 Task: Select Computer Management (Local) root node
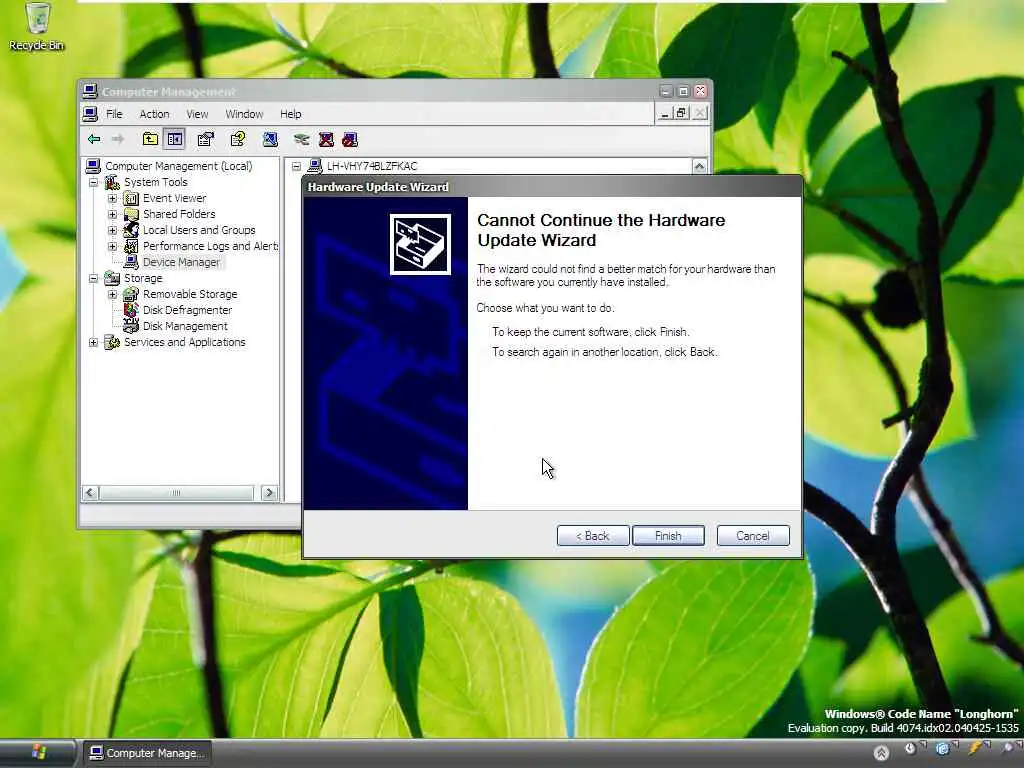[x=178, y=166]
